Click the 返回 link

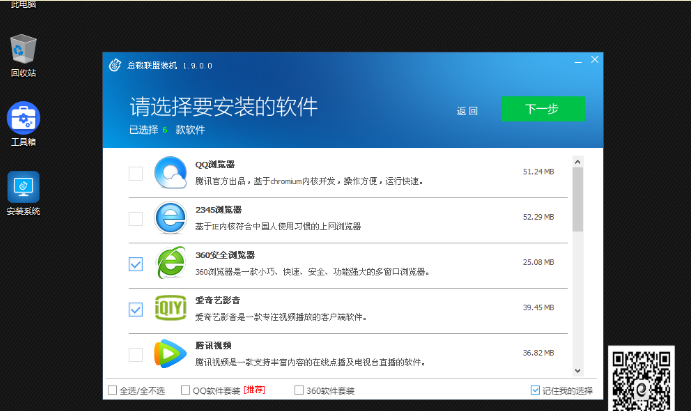467,111
